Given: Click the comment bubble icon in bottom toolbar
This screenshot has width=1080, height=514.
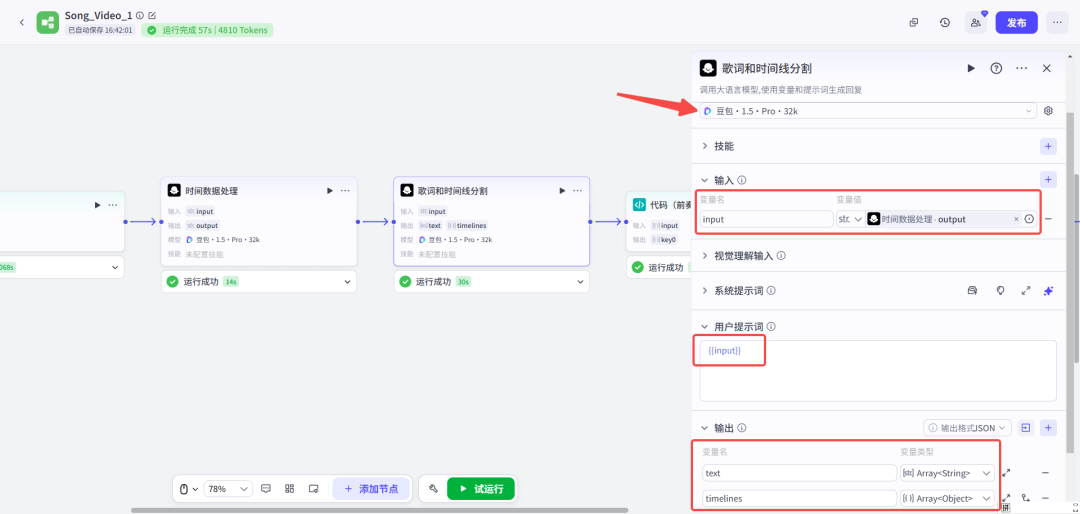Looking at the screenshot, I should tap(266, 489).
